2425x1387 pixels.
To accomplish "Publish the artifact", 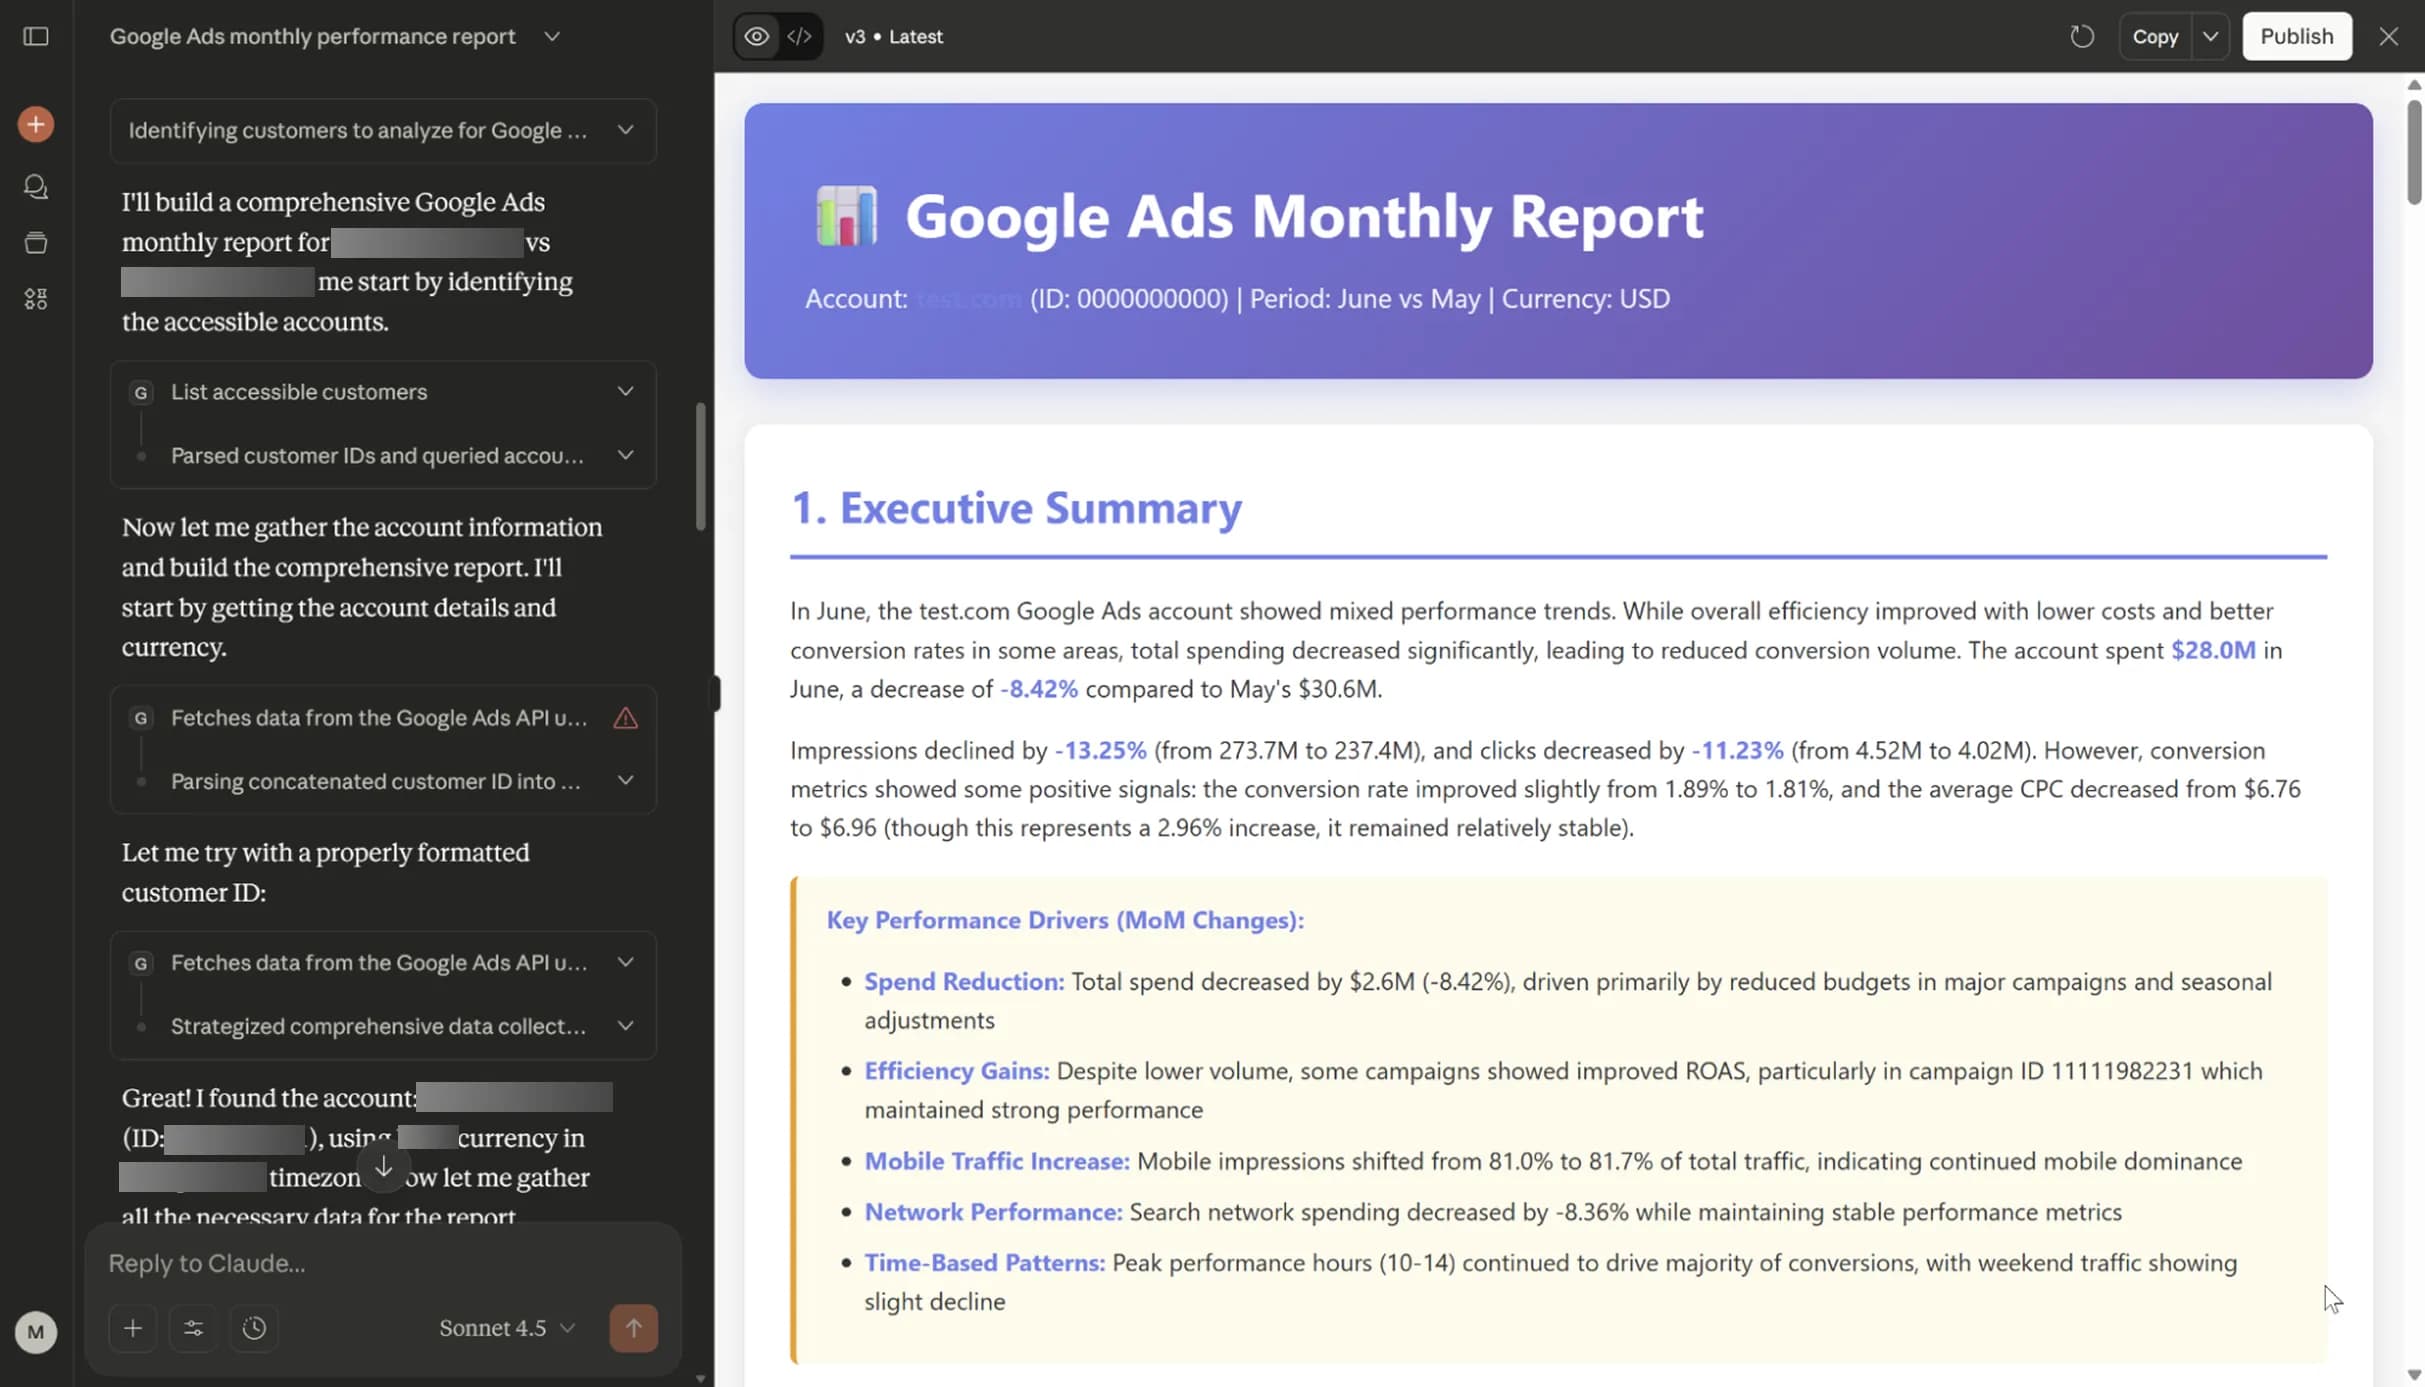I will [2297, 36].
